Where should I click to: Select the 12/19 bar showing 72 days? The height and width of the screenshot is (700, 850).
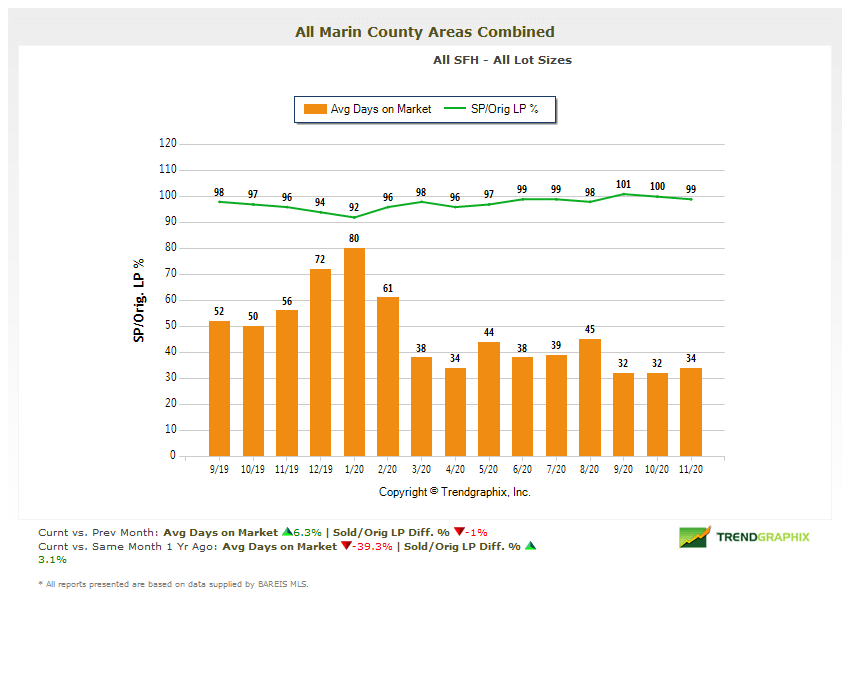click(320, 362)
